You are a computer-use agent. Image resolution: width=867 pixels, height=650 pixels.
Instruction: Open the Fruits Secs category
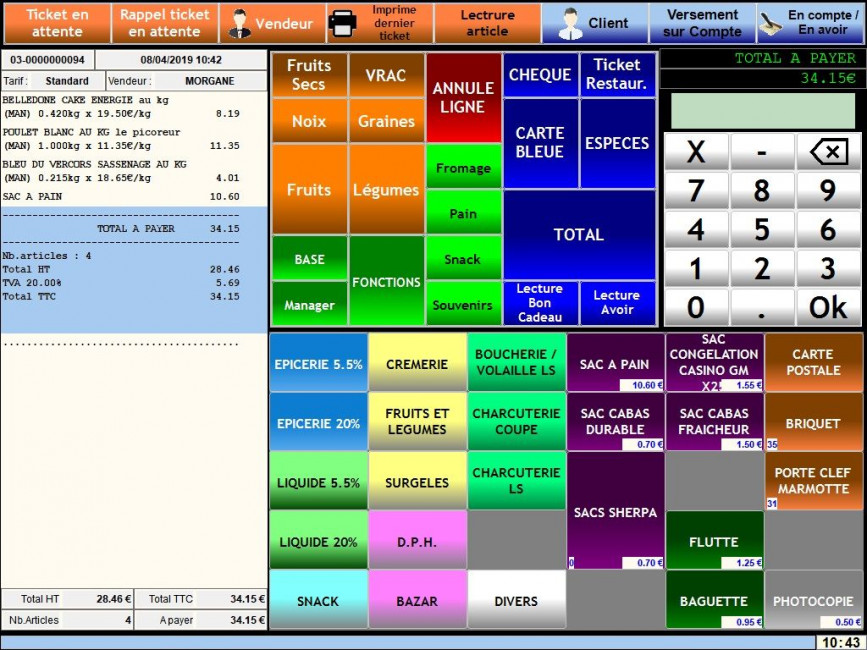[309, 75]
